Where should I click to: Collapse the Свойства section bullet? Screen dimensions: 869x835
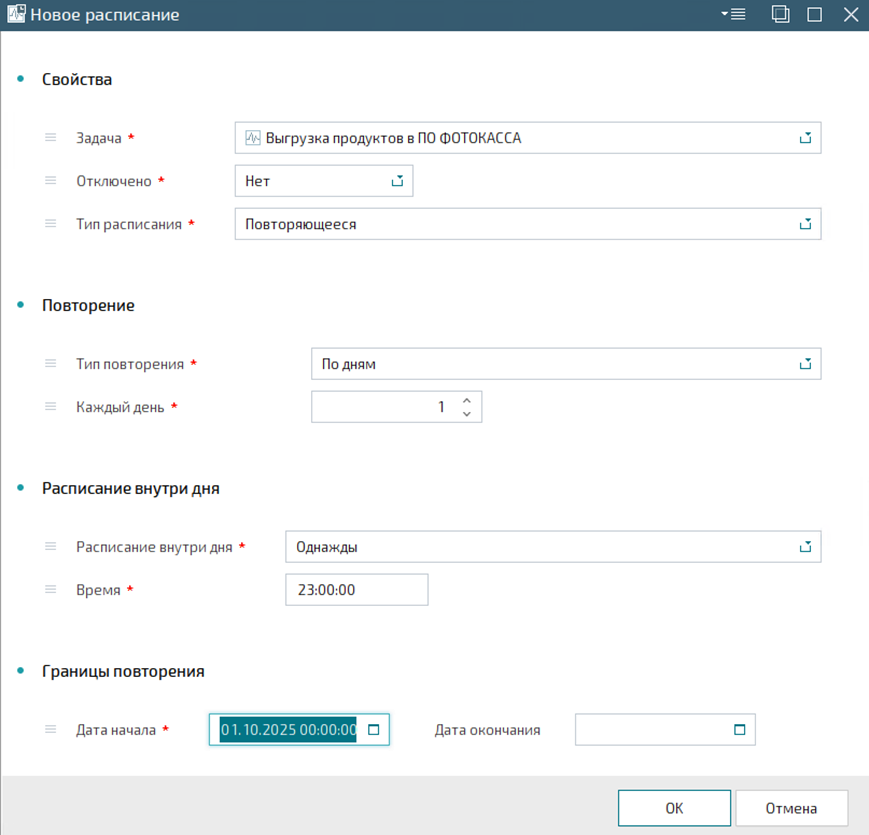pos(21,79)
